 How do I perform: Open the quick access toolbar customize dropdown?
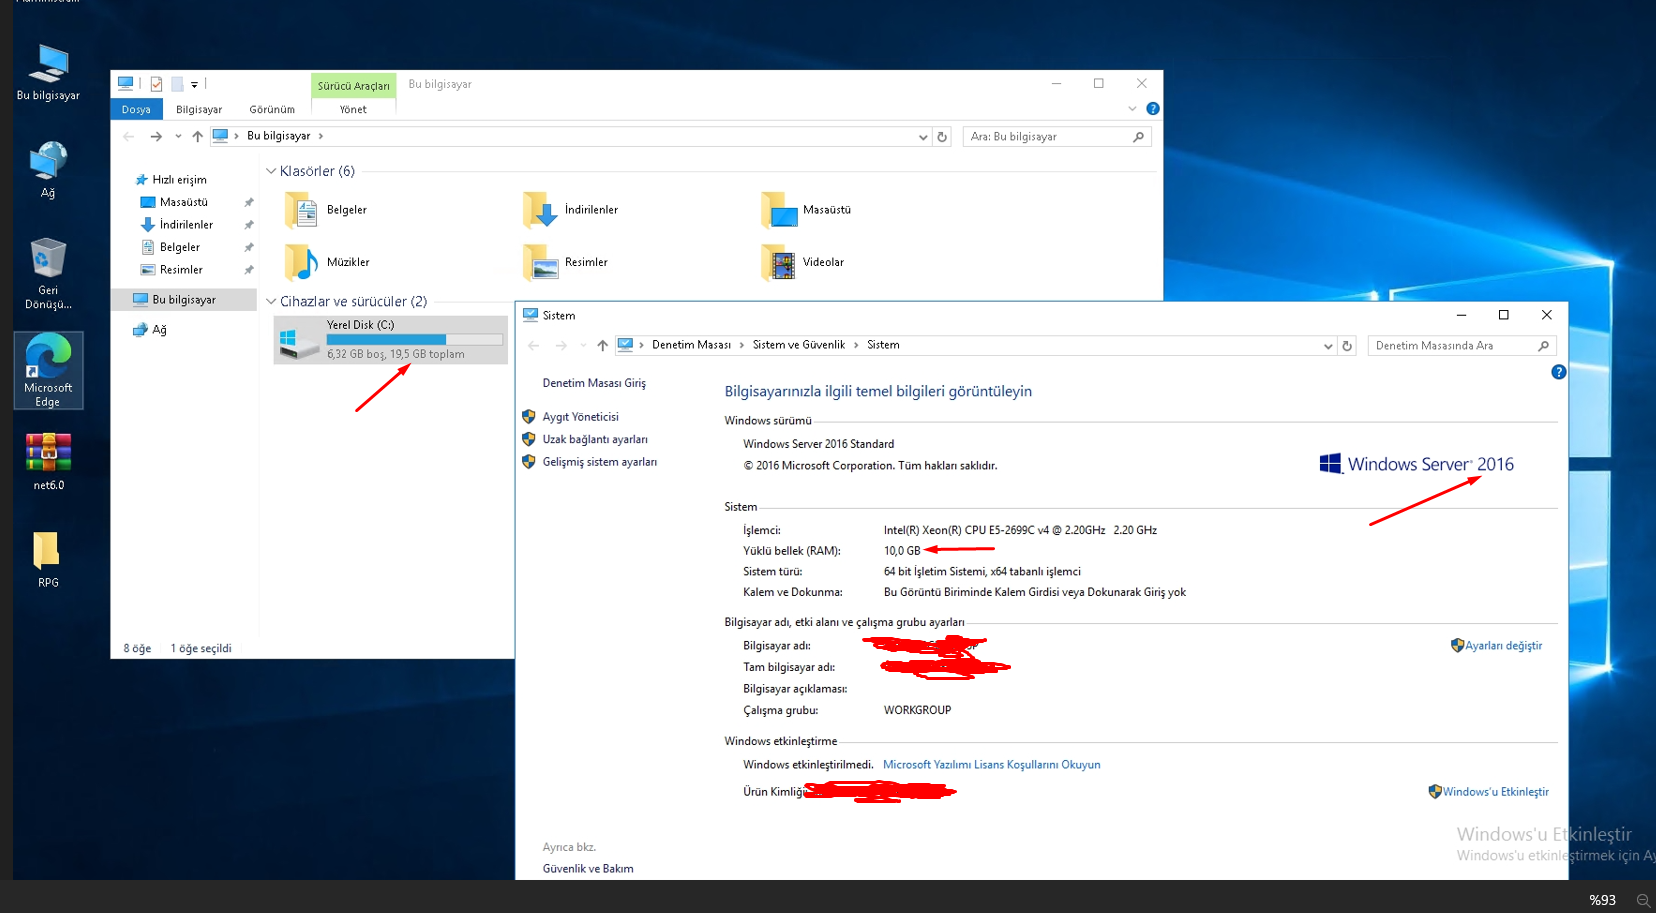tap(194, 85)
